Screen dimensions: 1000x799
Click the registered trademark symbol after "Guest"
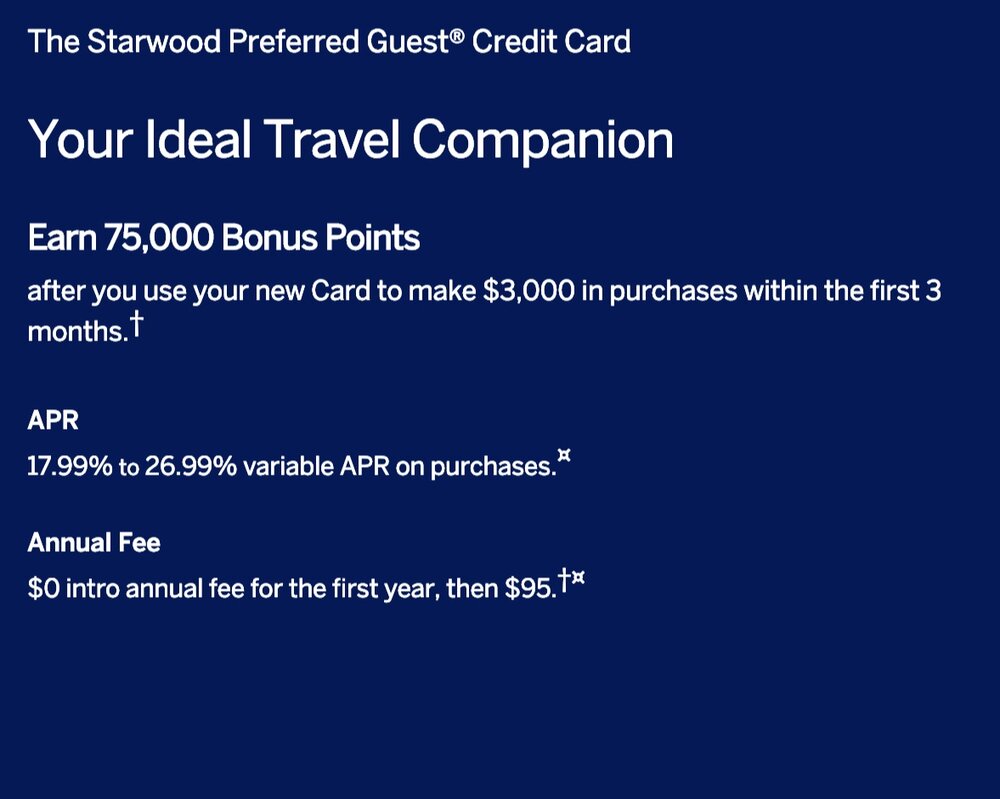tap(457, 38)
